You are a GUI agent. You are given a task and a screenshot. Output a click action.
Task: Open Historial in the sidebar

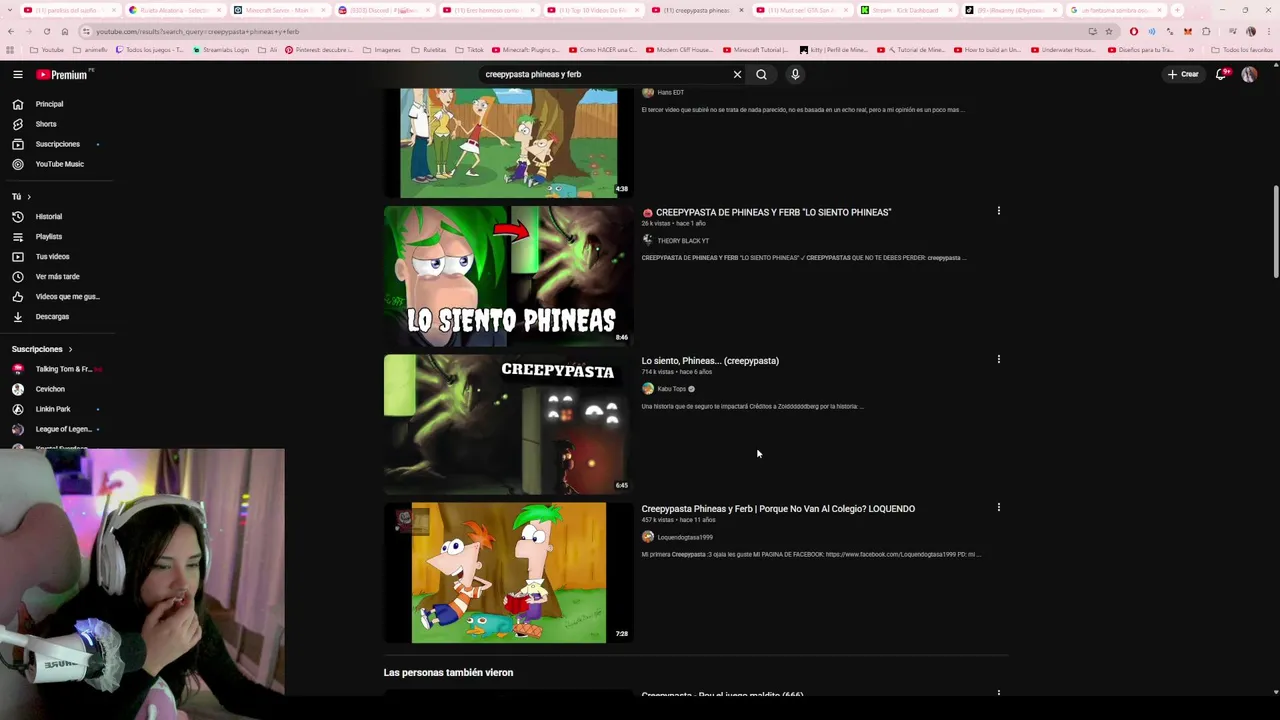point(48,217)
